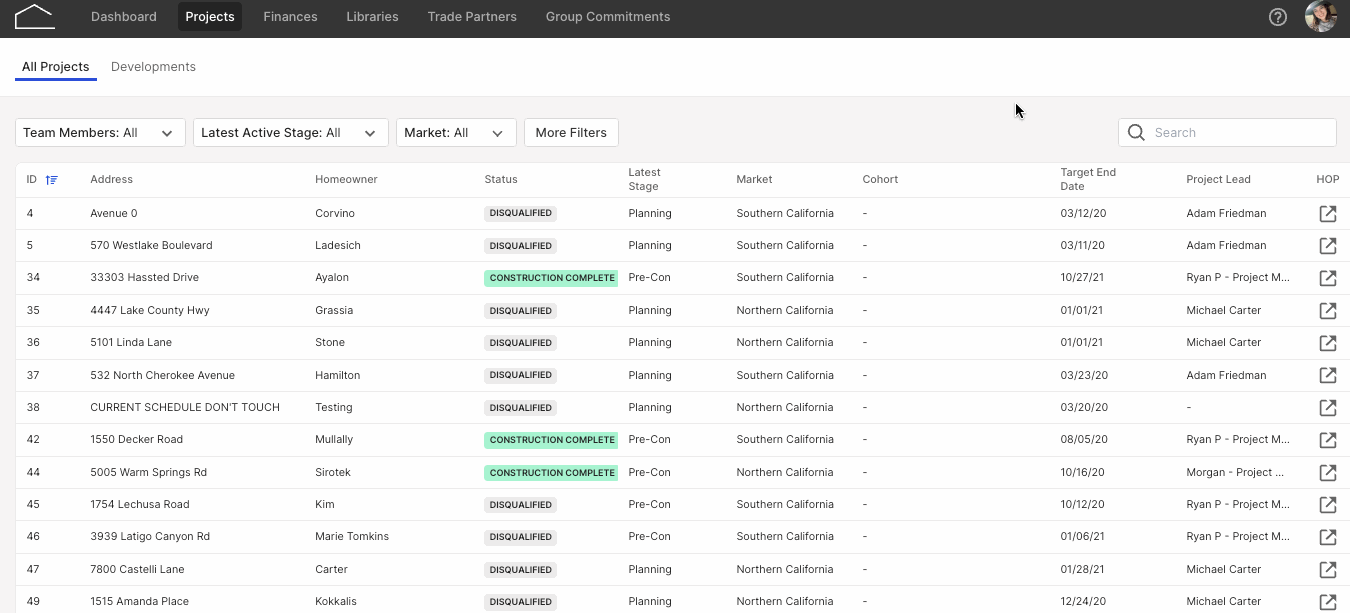Open HOP link for 5101 Linda Lane
The width and height of the screenshot is (1350, 613).
(x=1328, y=343)
